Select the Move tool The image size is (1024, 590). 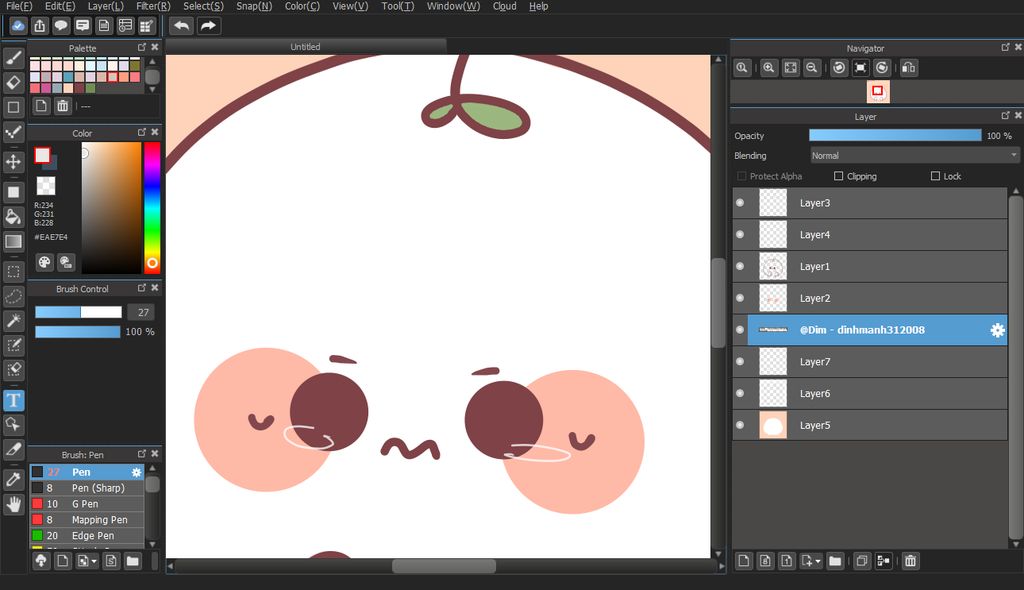pyautogui.click(x=14, y=161)
